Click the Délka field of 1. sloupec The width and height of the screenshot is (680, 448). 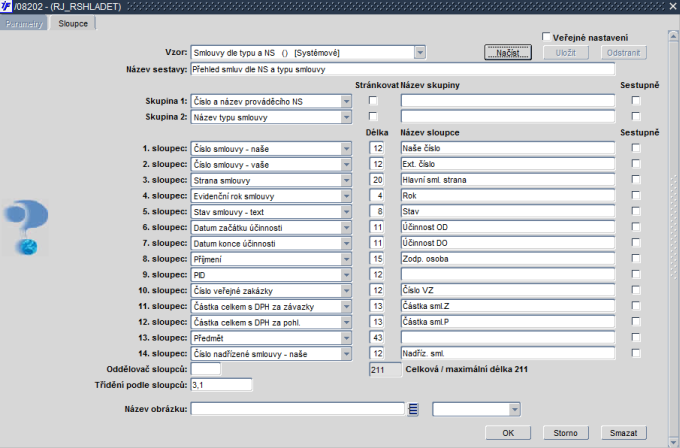376,148
